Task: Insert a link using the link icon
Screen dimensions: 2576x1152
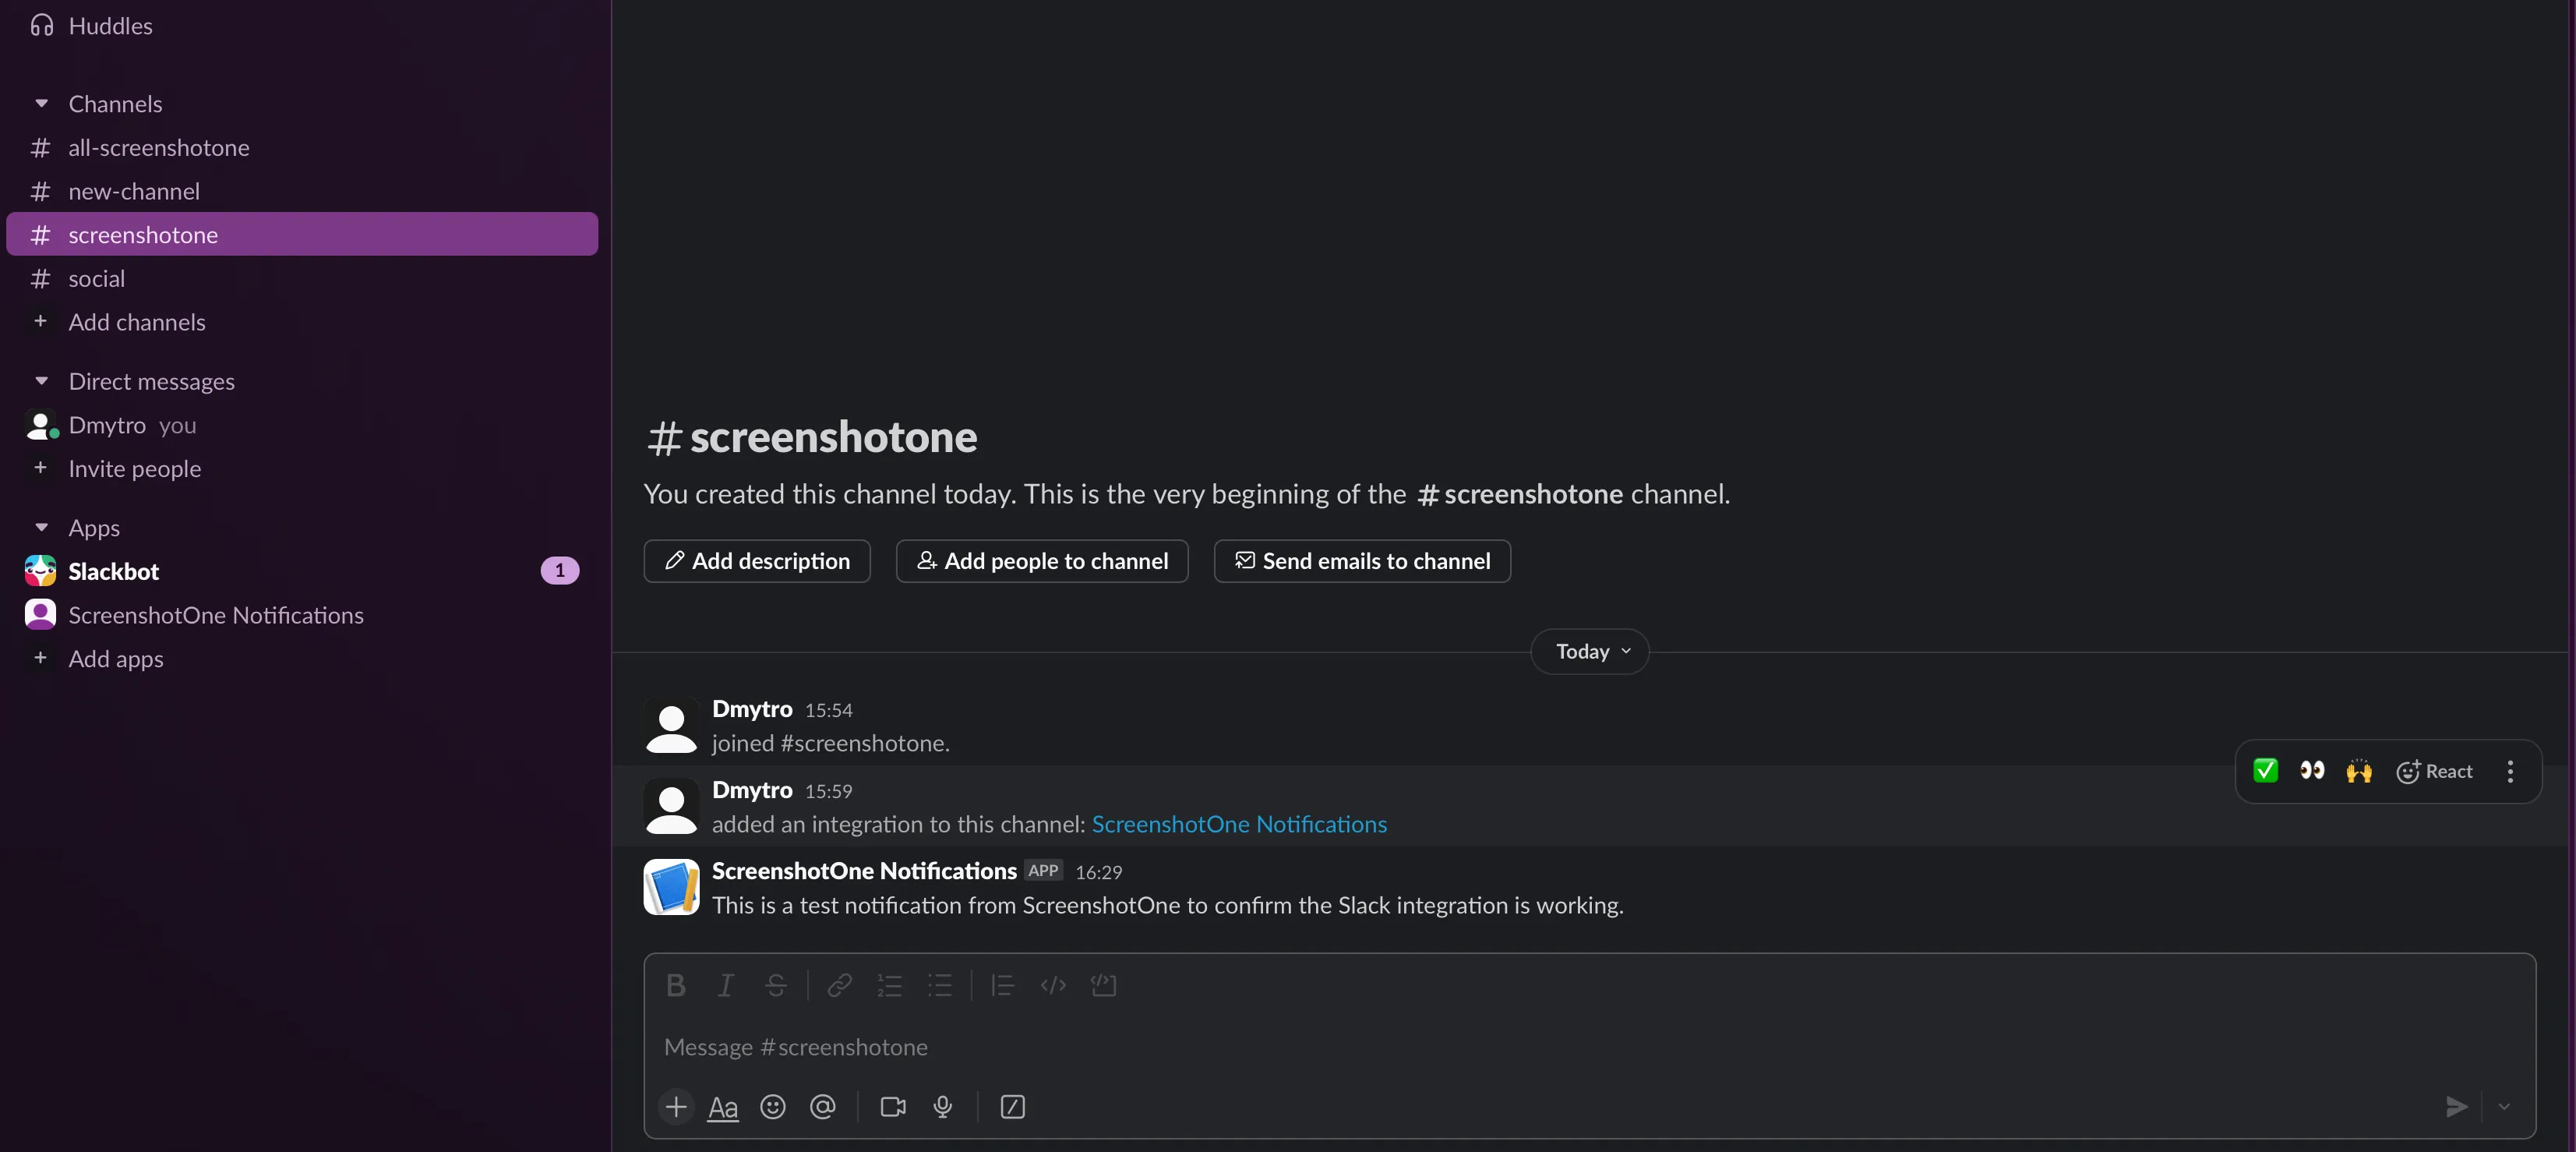Action: (x=839, y=985)
